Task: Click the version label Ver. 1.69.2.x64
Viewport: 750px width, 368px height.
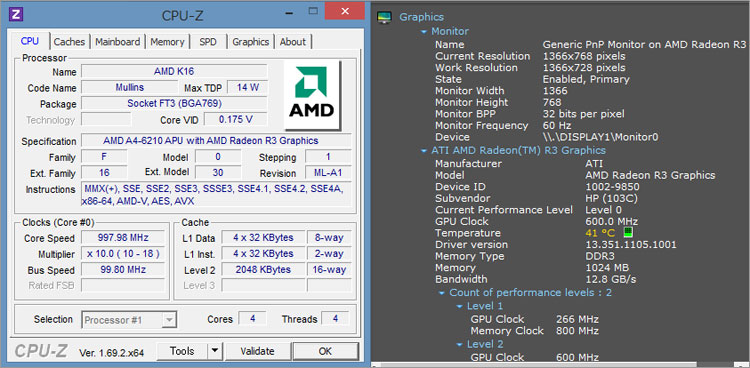Action: [x=111, y=353]
